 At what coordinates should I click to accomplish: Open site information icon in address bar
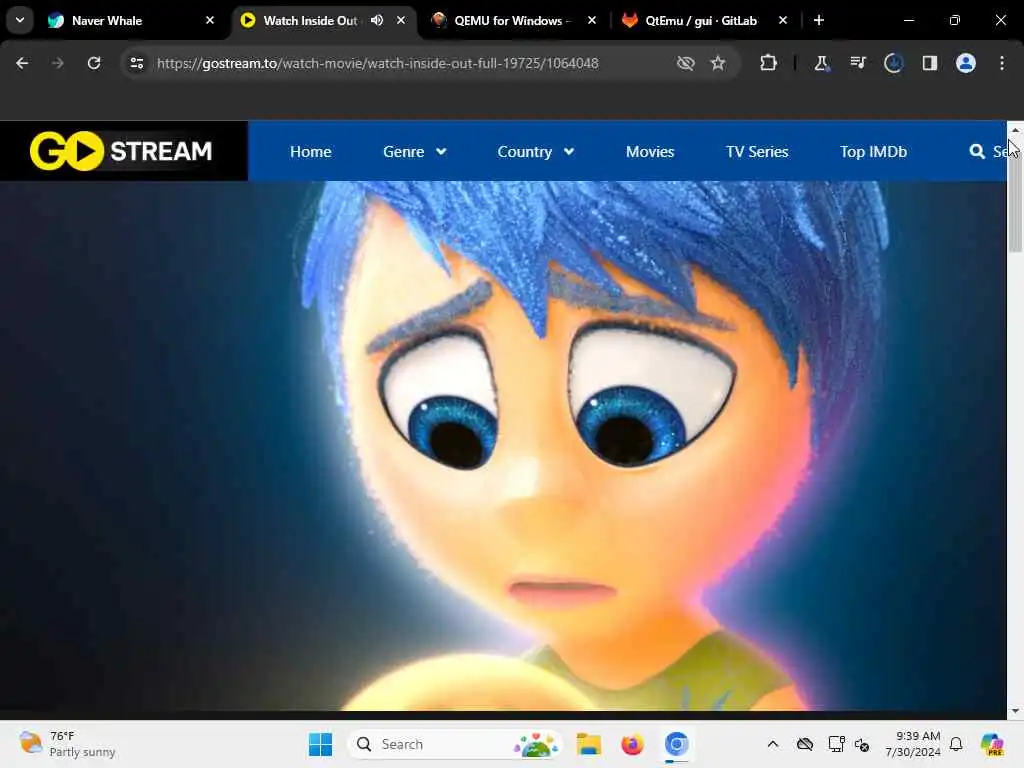click(136, 63)
